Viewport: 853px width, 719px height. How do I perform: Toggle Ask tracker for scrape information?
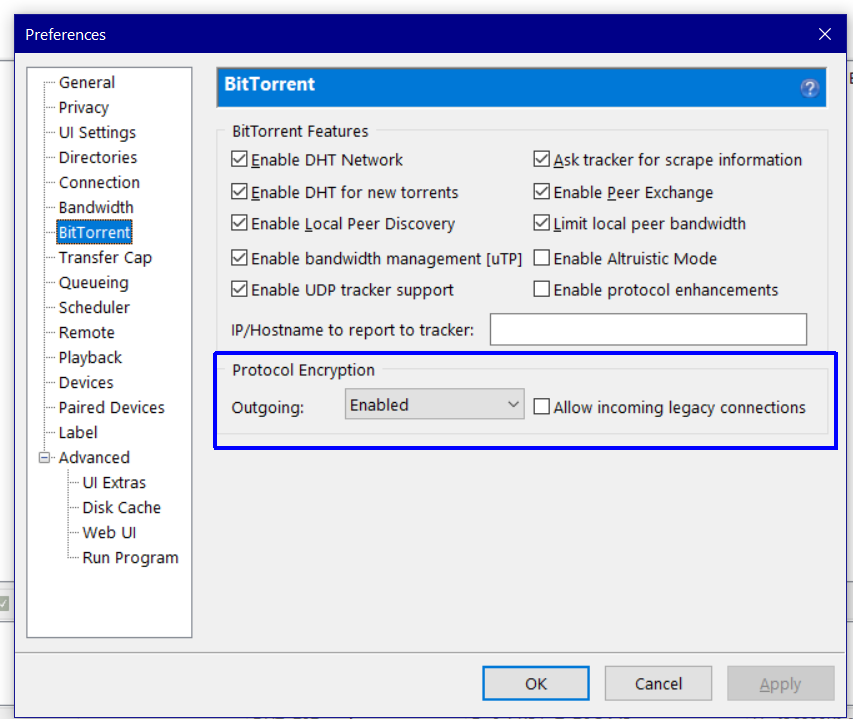pyautogui.click(x=541, y=160)
